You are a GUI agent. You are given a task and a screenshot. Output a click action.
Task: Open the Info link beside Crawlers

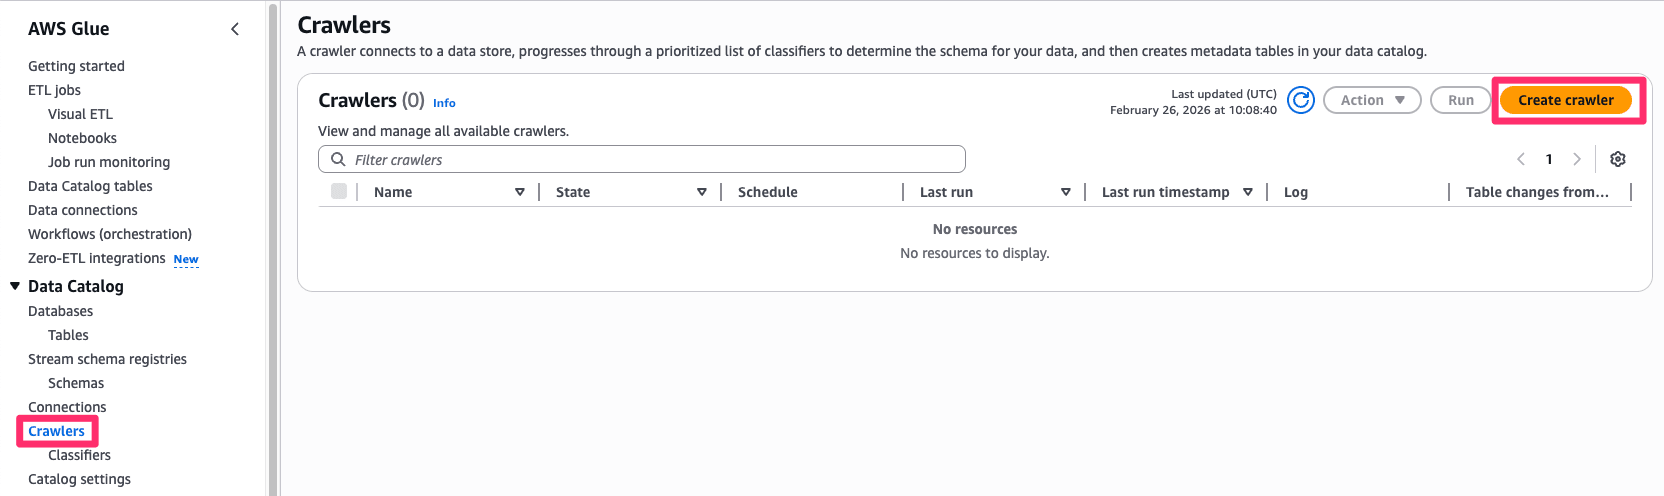click(444, 103)
